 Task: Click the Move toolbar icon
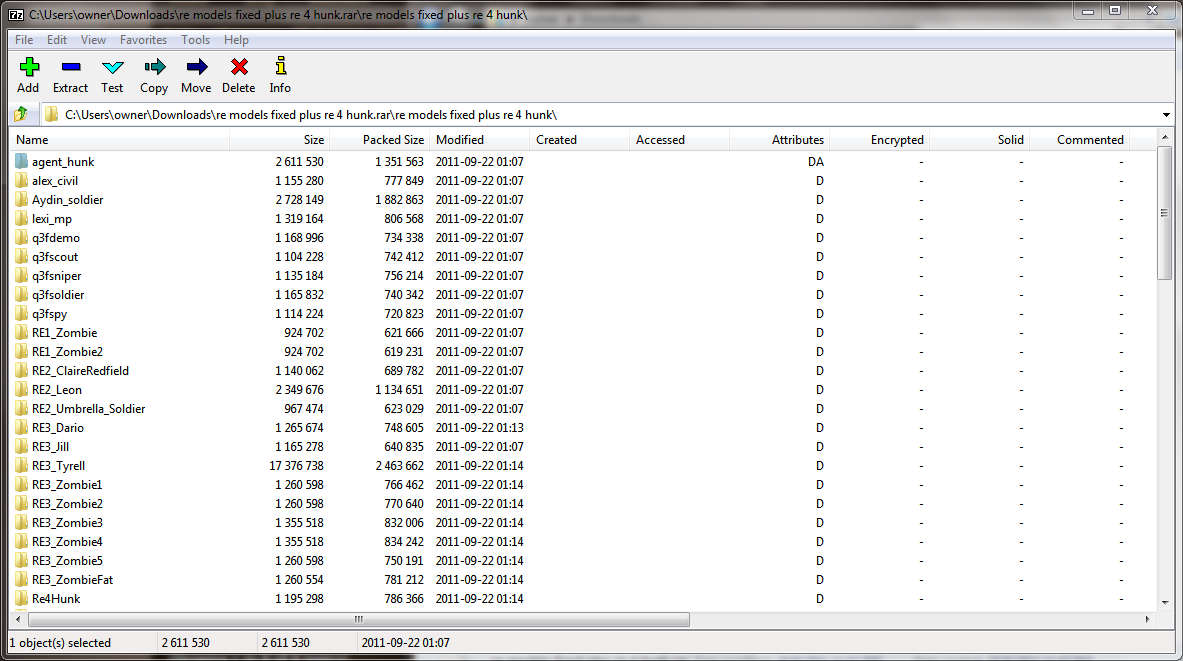197,67
